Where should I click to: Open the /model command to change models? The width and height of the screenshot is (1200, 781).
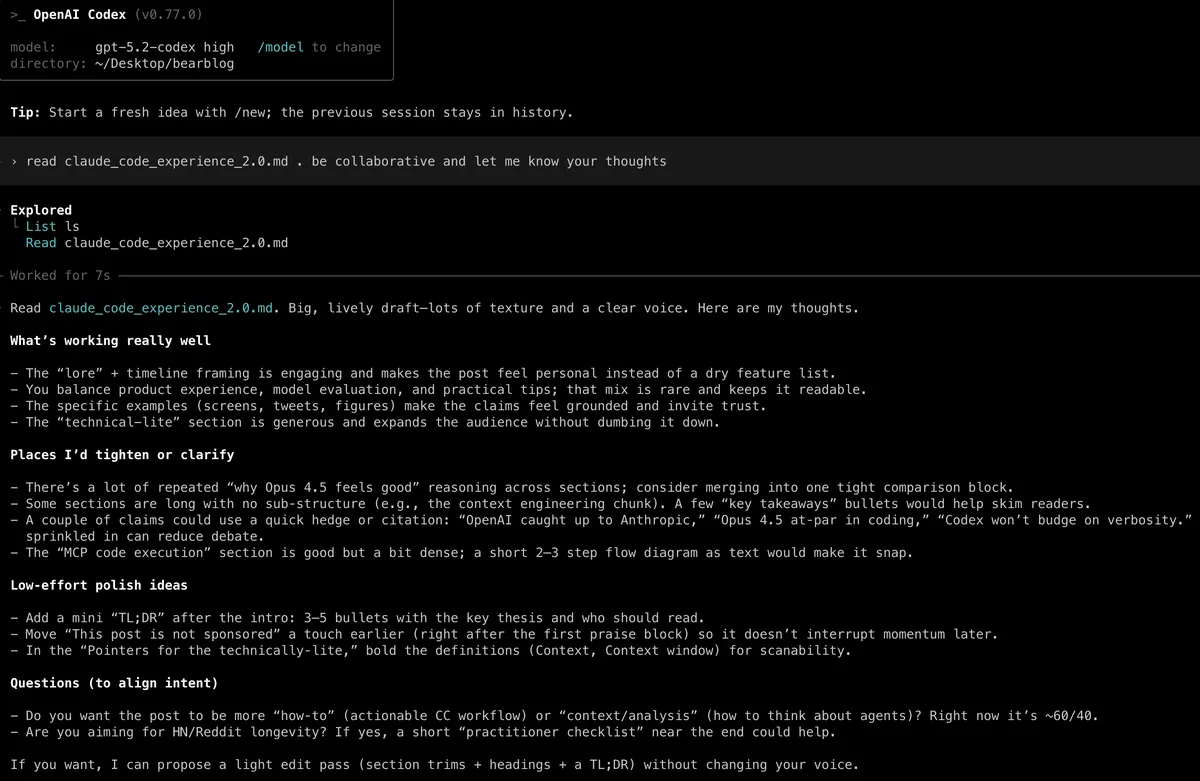pyautogui.click(x=278, y=47)
